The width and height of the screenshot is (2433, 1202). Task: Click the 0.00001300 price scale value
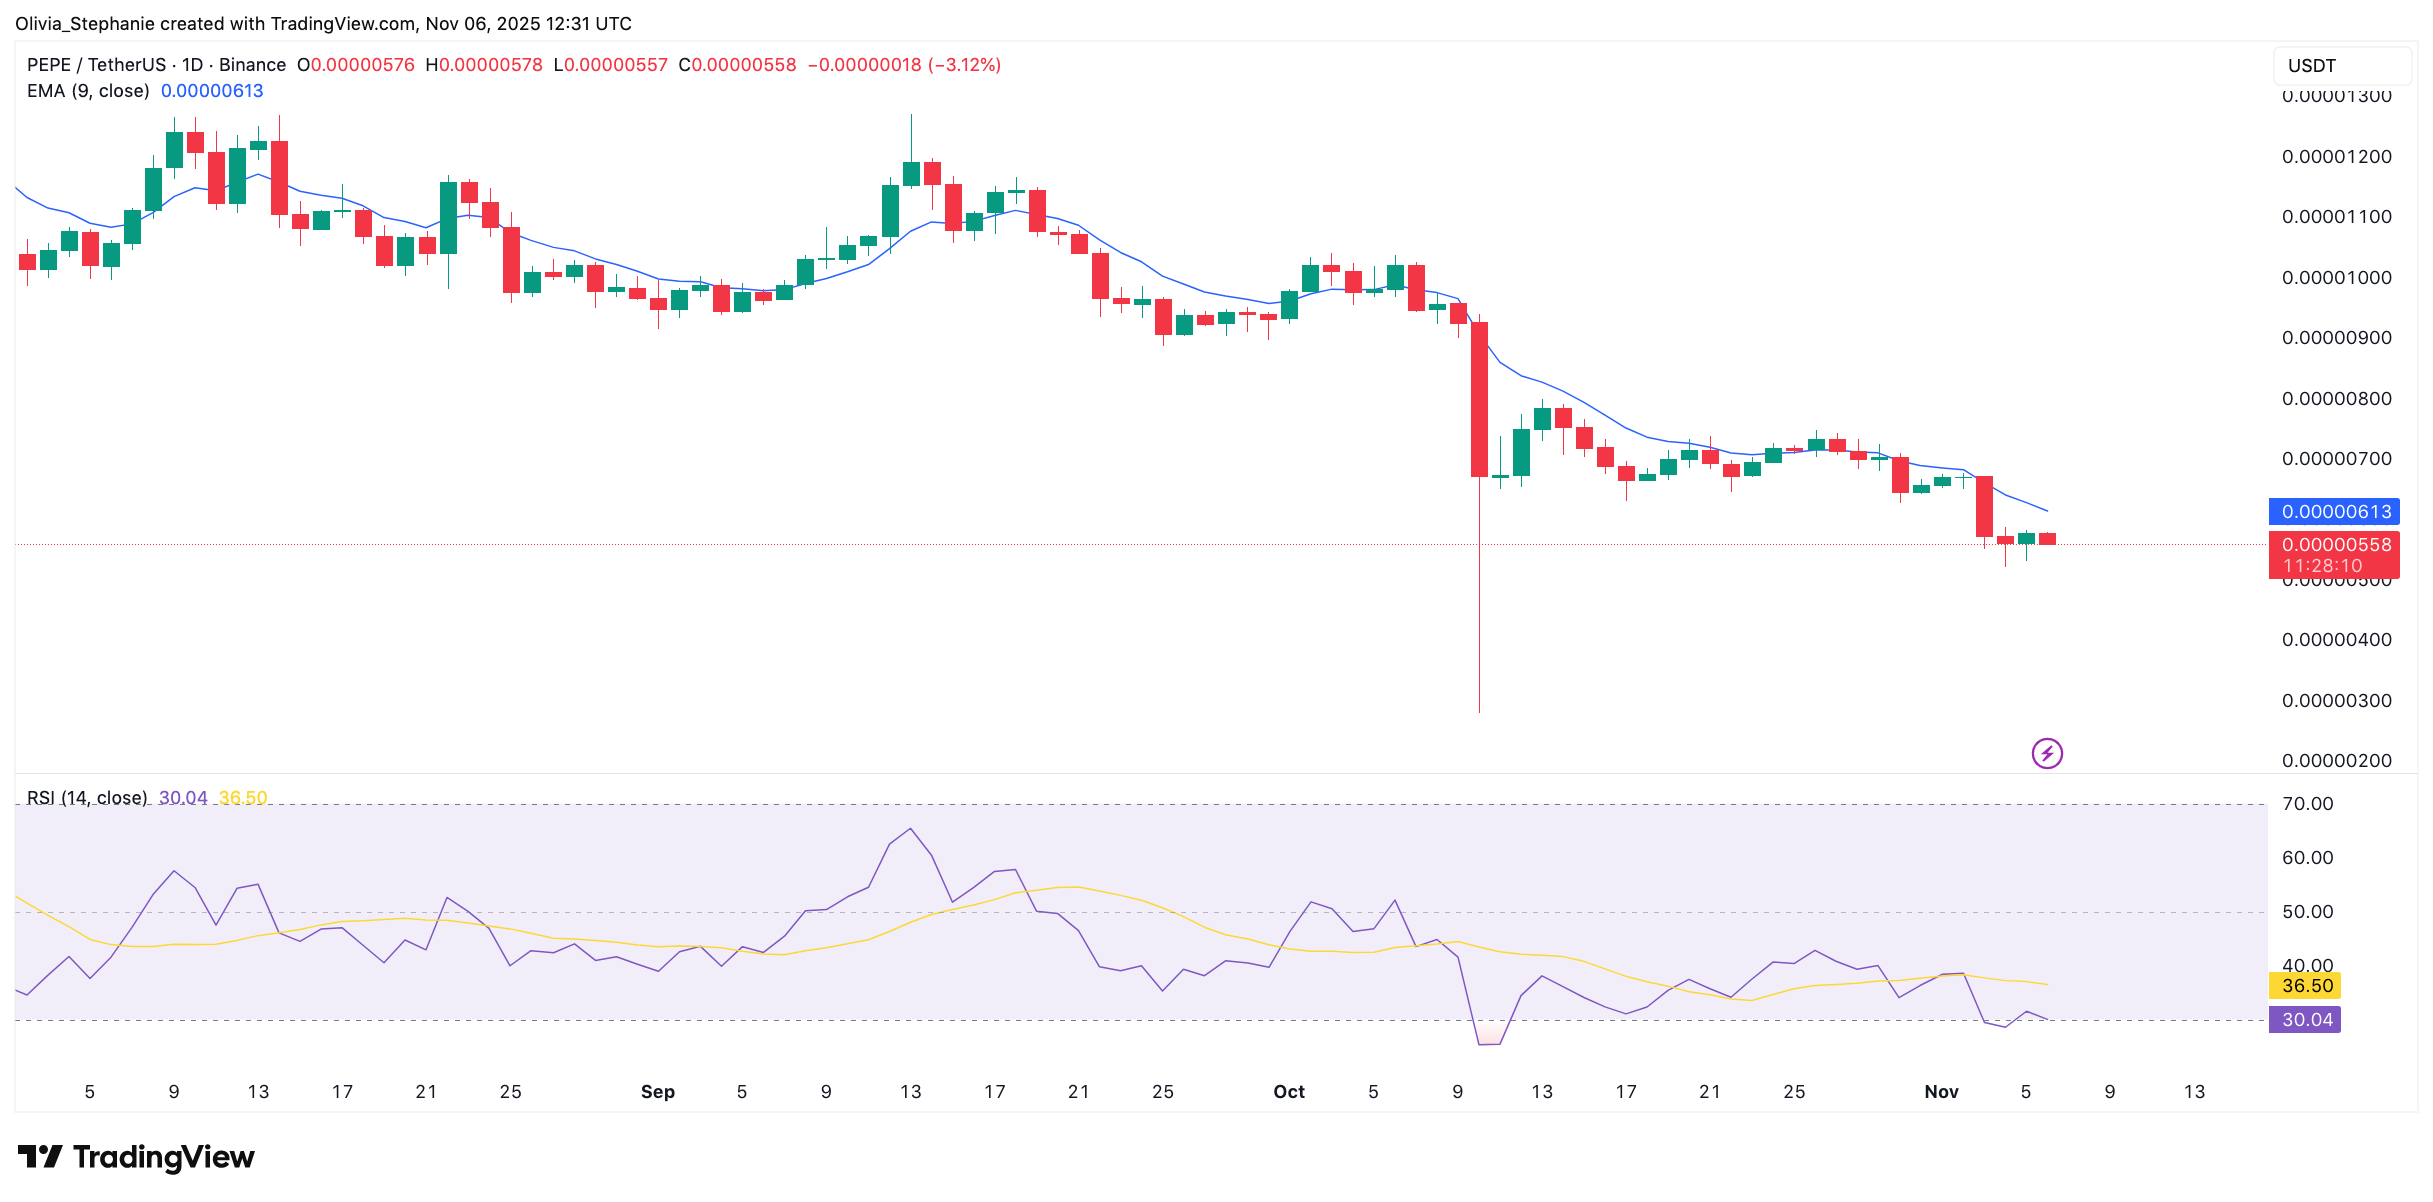point(2338,96)
